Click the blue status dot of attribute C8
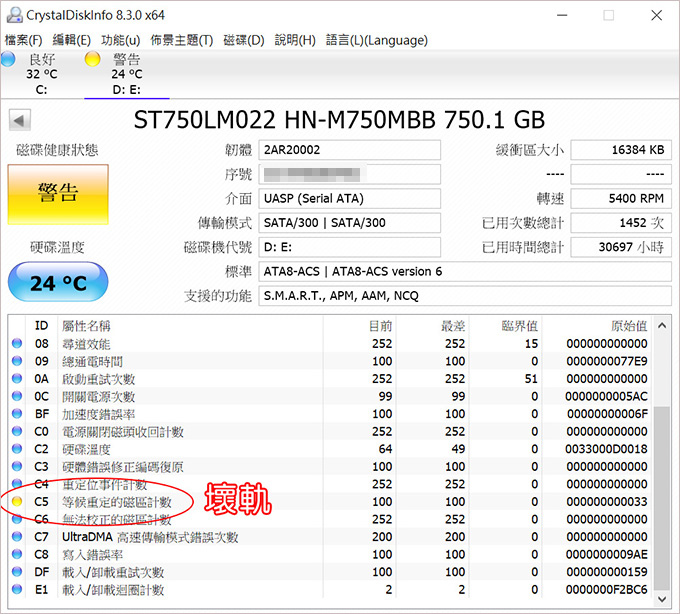680x614 pixels. [17, 554]
